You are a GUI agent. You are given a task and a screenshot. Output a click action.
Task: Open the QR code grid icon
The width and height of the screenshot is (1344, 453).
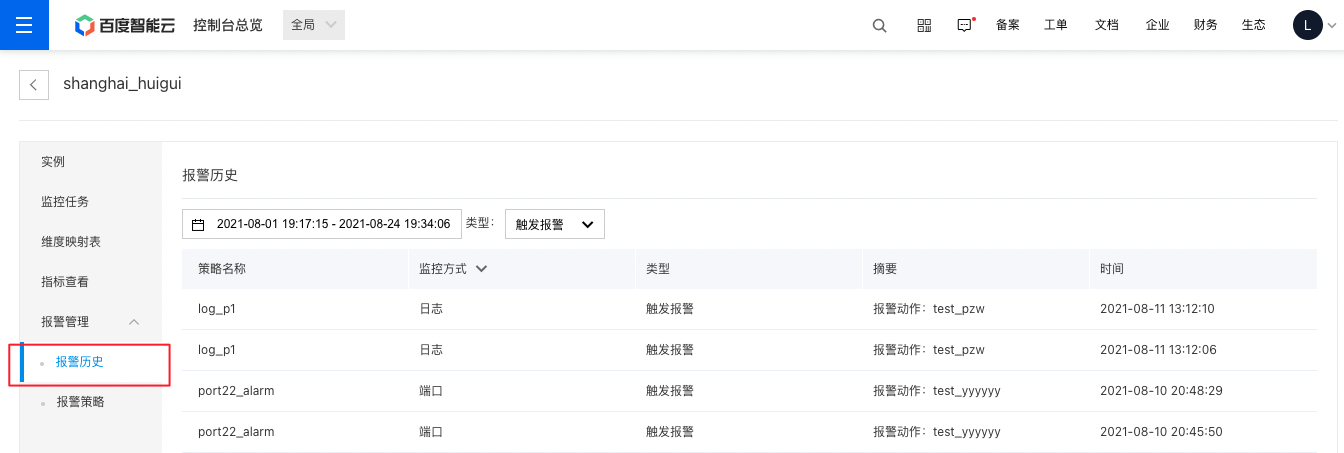pos(924,26)
